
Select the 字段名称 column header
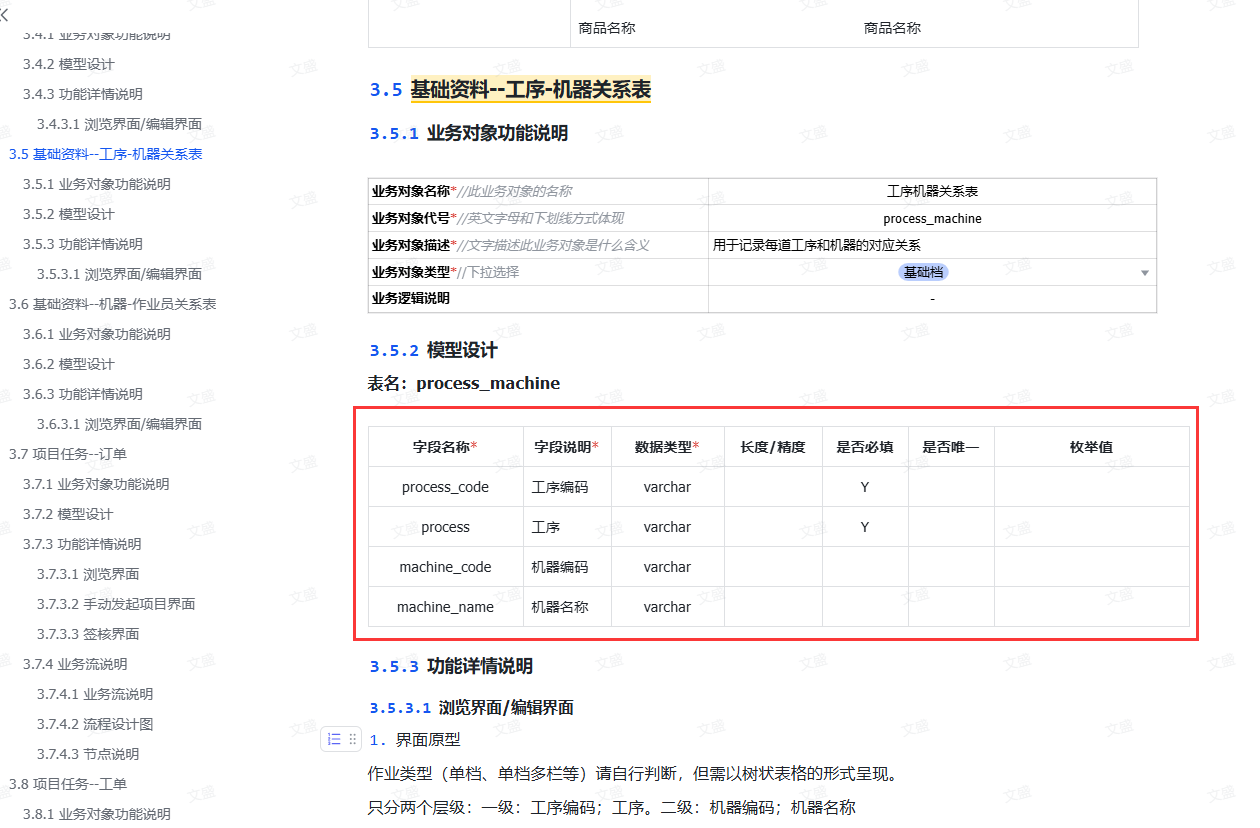(x=446, y=447)
